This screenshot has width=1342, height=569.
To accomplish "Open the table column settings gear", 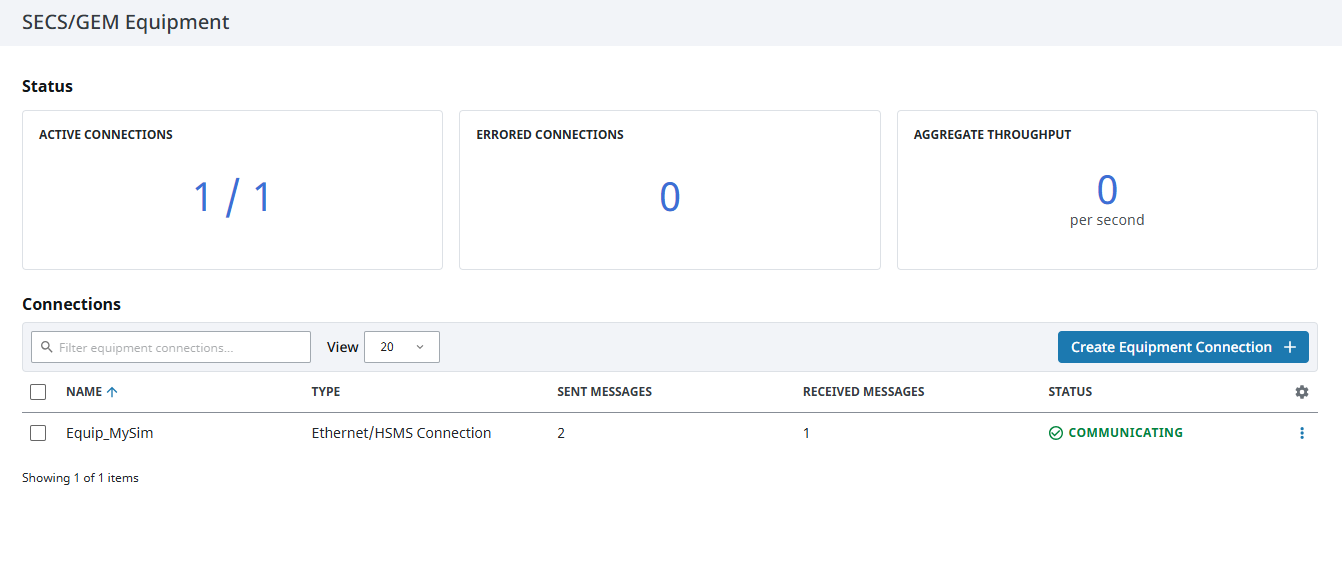I will click(x=1301, y=392).
